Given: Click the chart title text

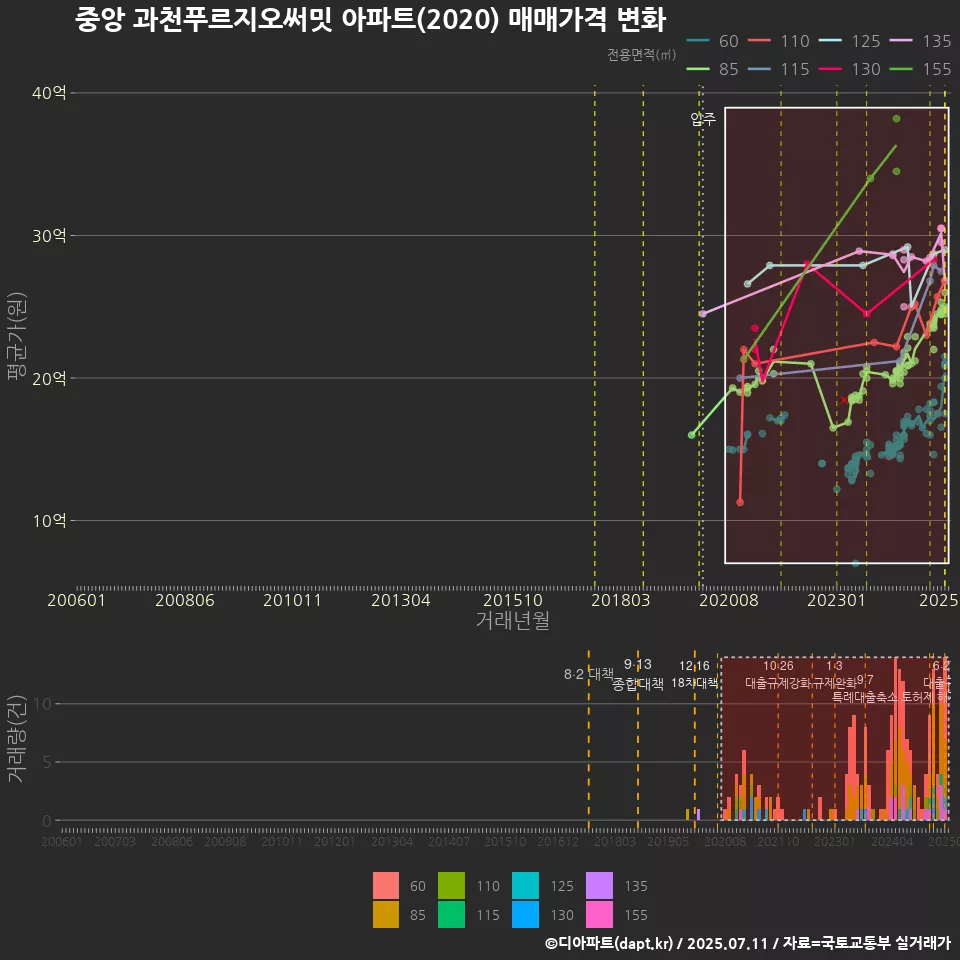Looking at the screenshot, I should pyautogui.click(x=370, y=20).
